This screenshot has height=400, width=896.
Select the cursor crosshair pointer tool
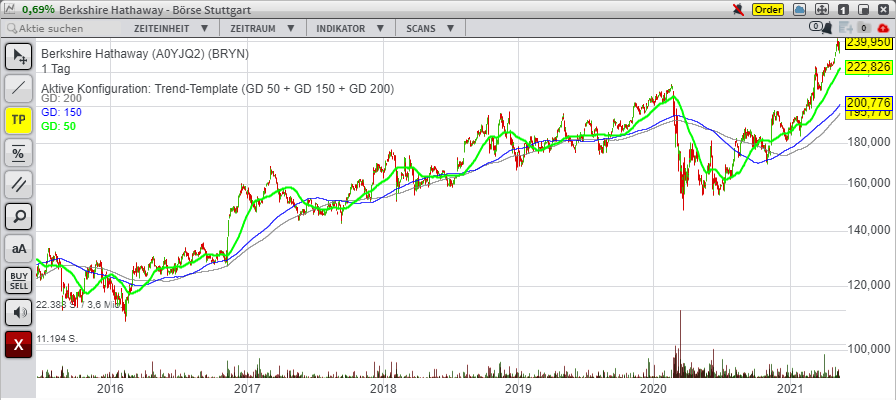point(18,56)
